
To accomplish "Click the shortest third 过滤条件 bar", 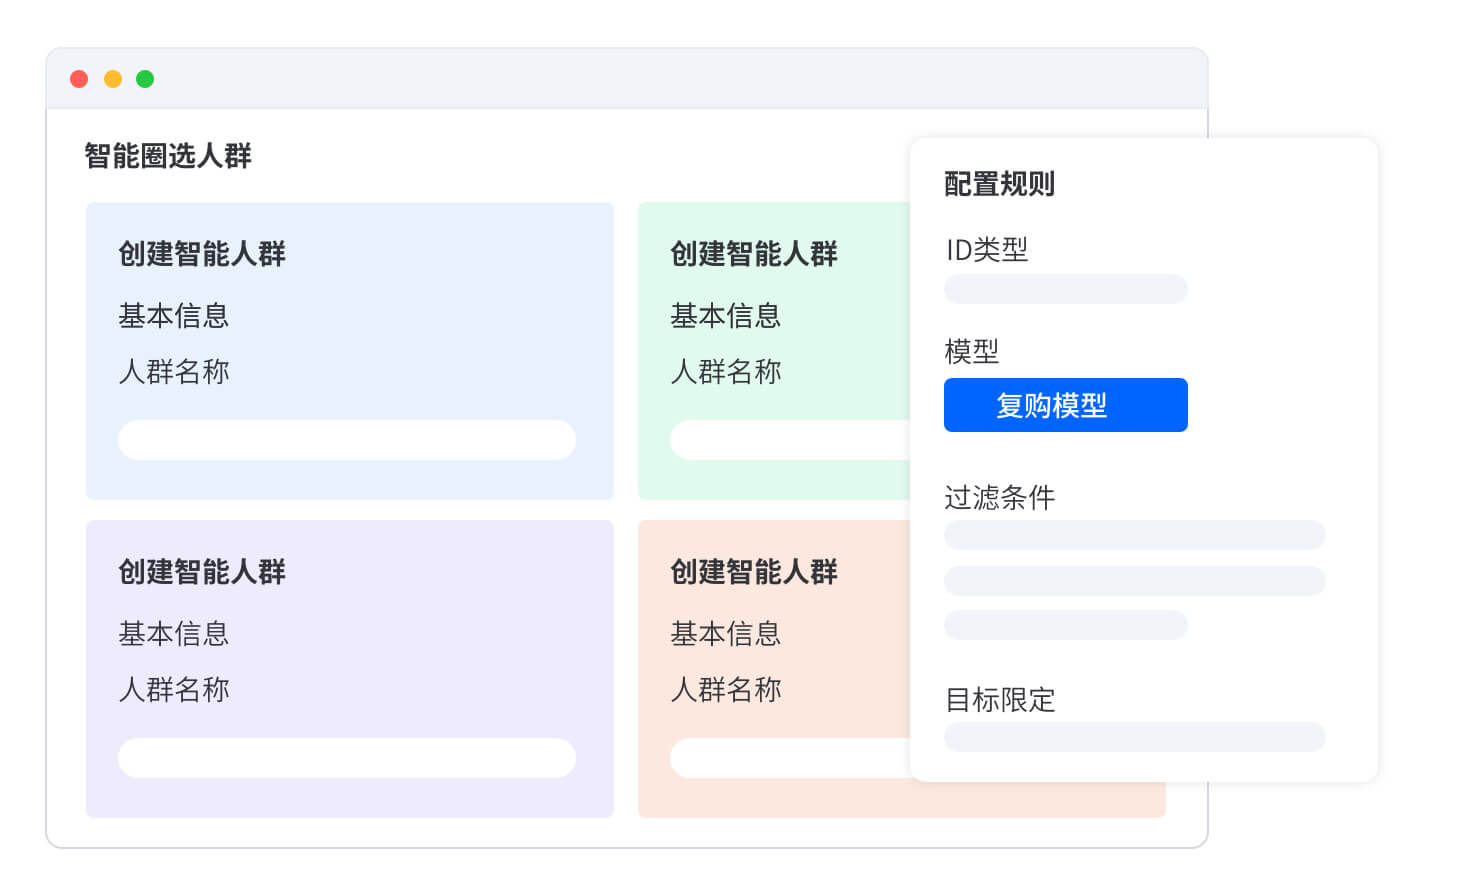I will [x=1065, y=626].
